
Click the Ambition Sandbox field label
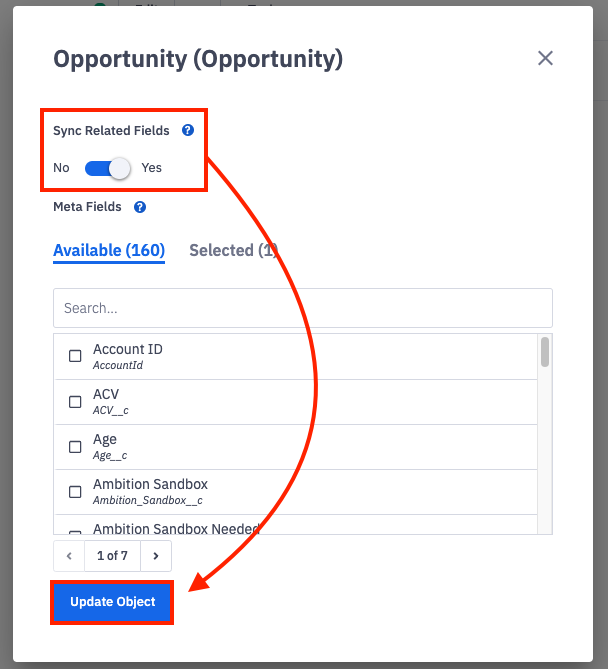[x=150, y=484]
